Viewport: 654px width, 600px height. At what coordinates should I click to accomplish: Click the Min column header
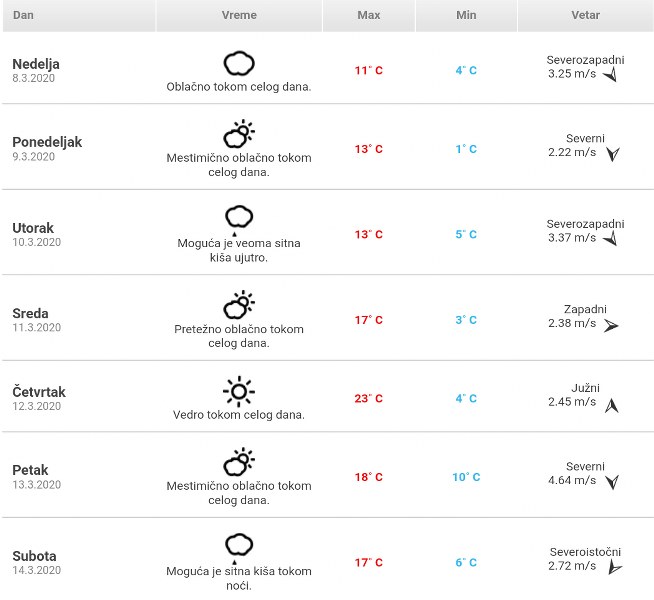click(x=466, y=15)
